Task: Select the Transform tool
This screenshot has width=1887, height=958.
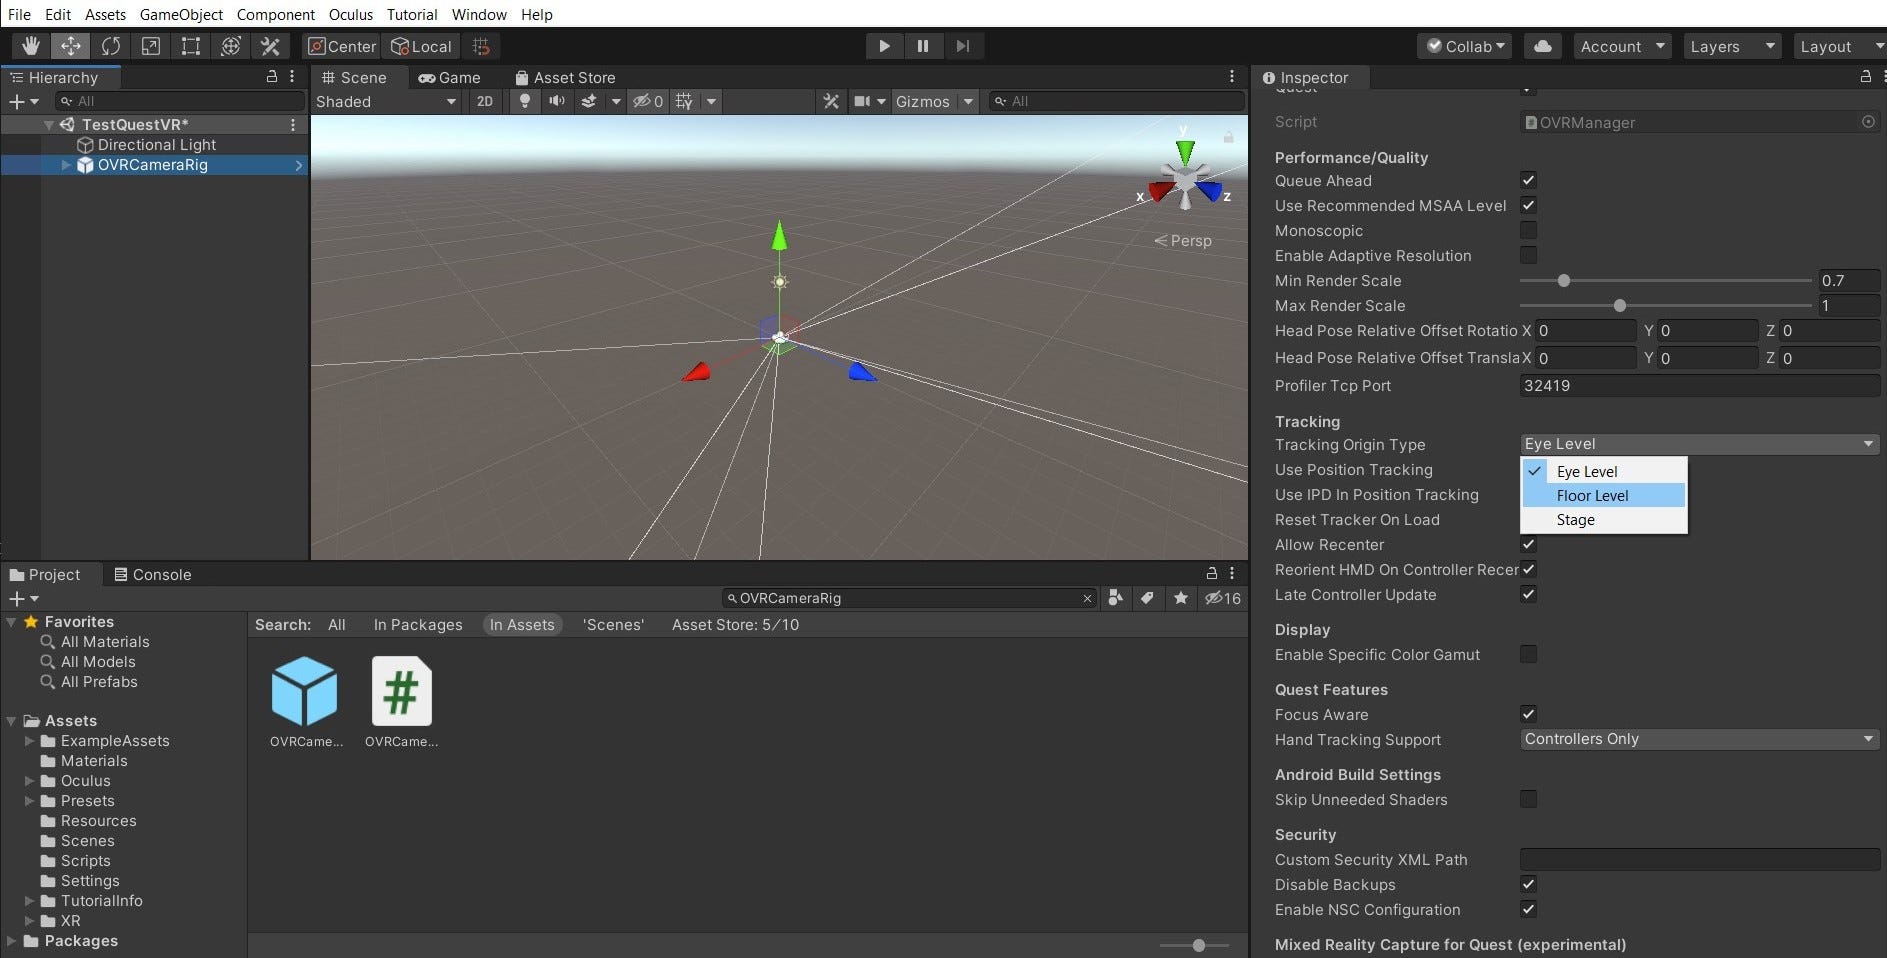Action: (x=231, y=46)
